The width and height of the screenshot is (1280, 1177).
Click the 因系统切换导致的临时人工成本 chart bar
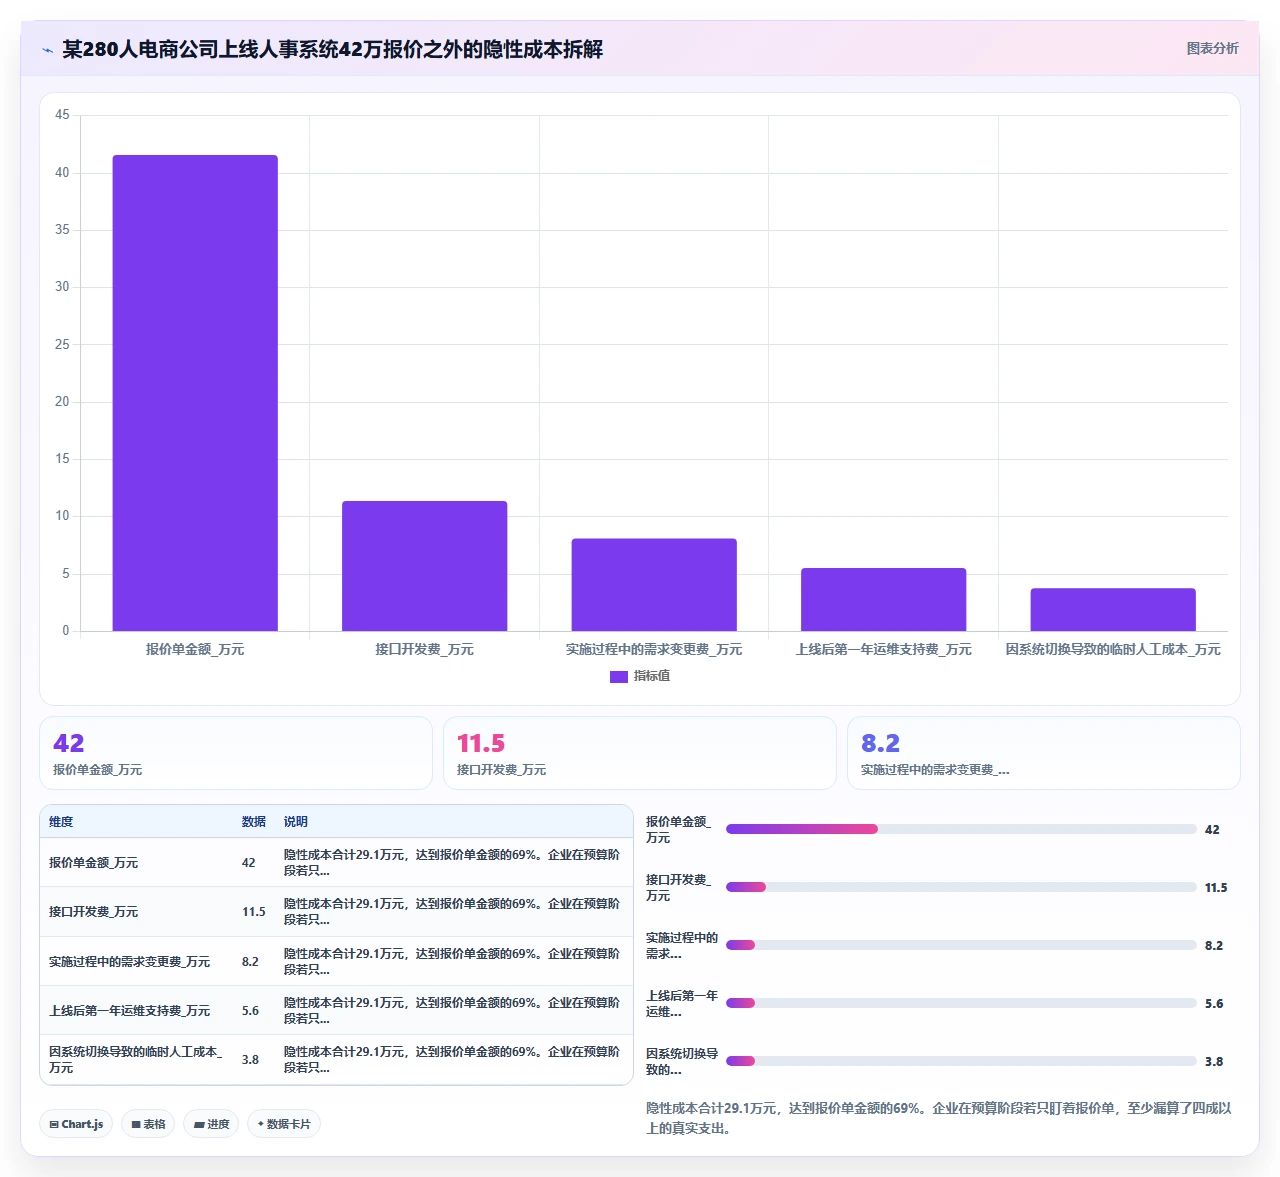tap(1113, 610)
